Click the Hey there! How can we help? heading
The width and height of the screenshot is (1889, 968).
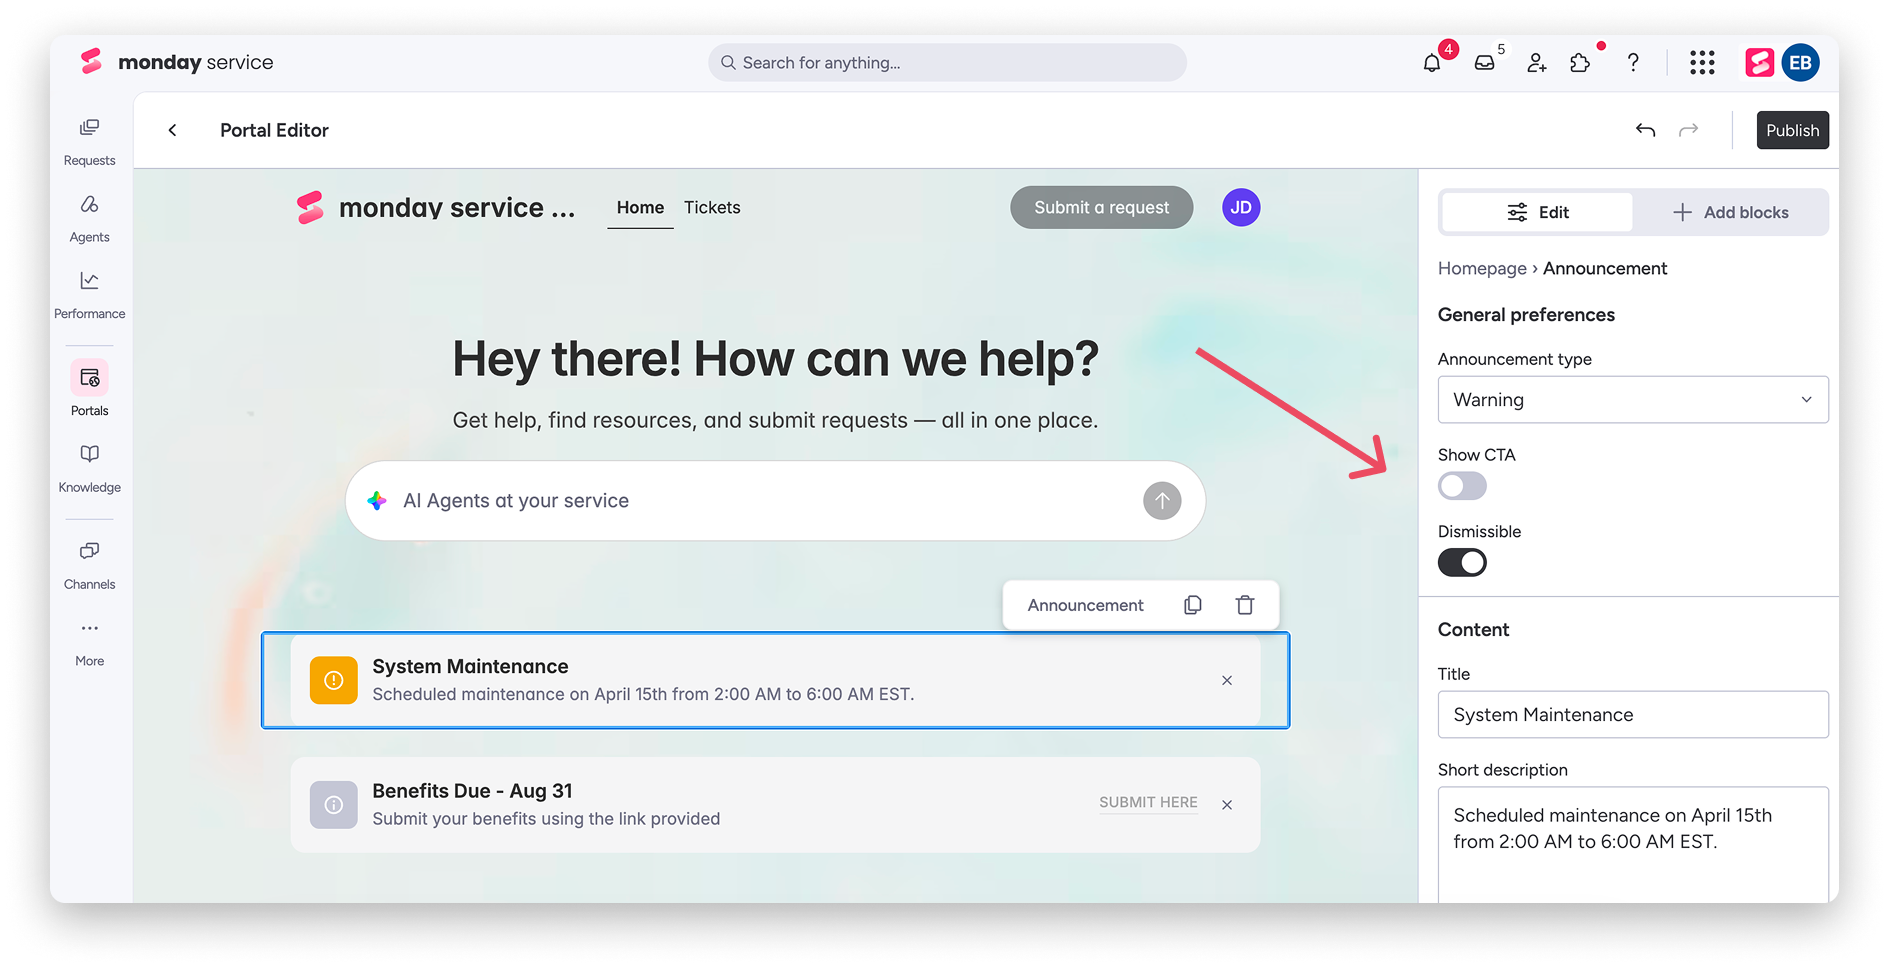tap(775, 359)
